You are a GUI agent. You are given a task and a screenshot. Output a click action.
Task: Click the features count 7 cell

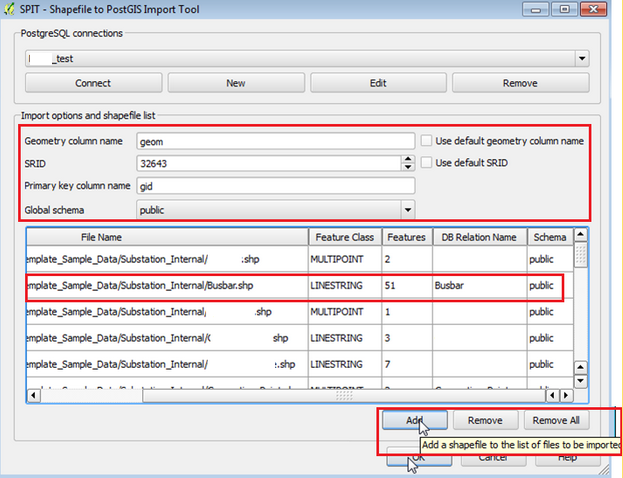click(x=407, y=364)
